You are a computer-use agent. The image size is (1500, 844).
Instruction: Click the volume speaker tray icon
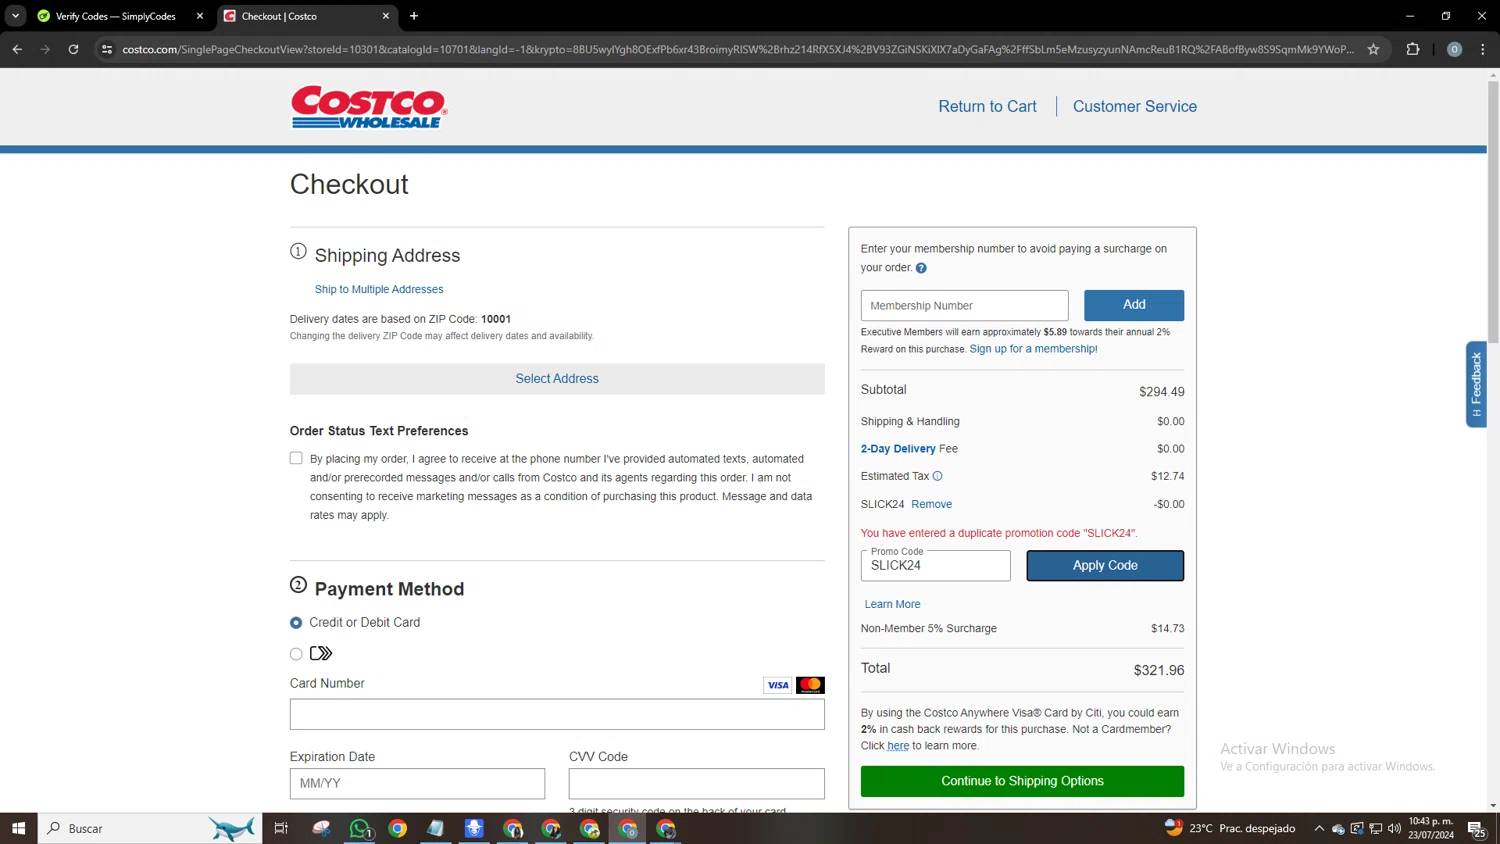coord(1394,828)
